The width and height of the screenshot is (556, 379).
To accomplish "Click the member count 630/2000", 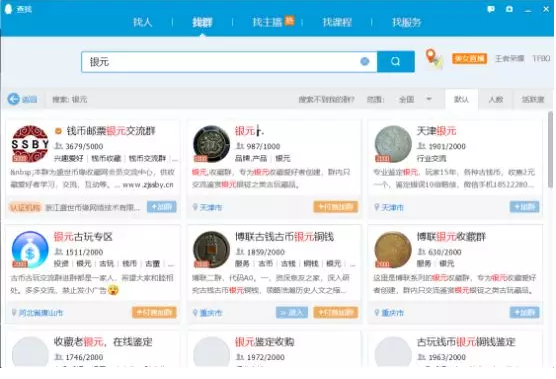I will [x=445, y=252].
